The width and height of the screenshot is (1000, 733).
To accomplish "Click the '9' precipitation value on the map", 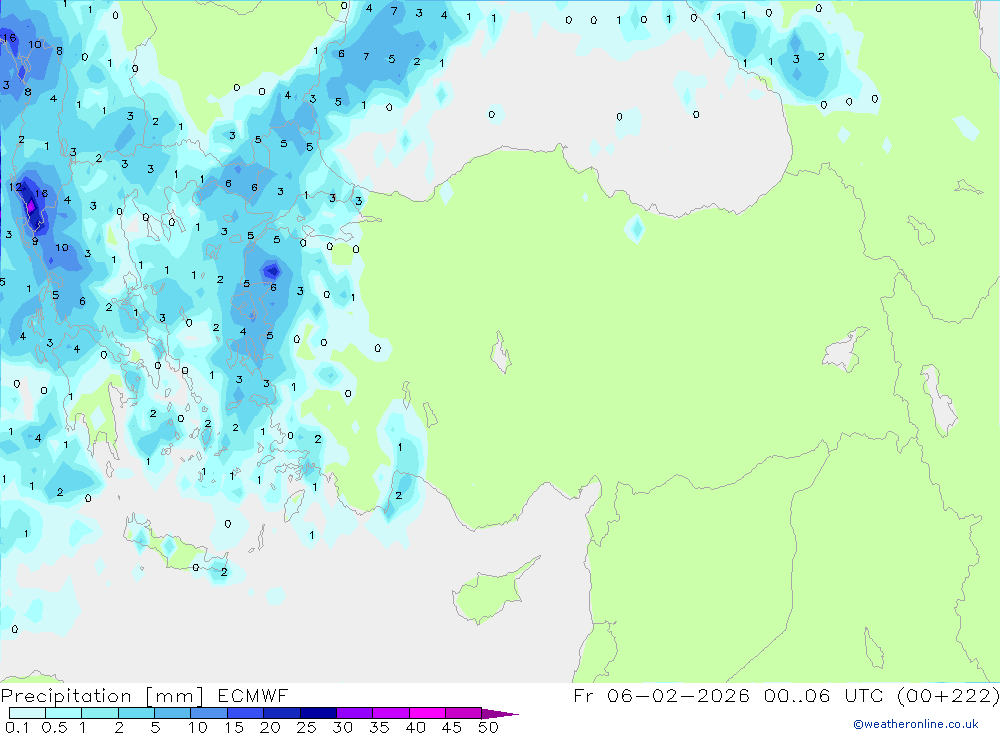I will pos(35,241).
